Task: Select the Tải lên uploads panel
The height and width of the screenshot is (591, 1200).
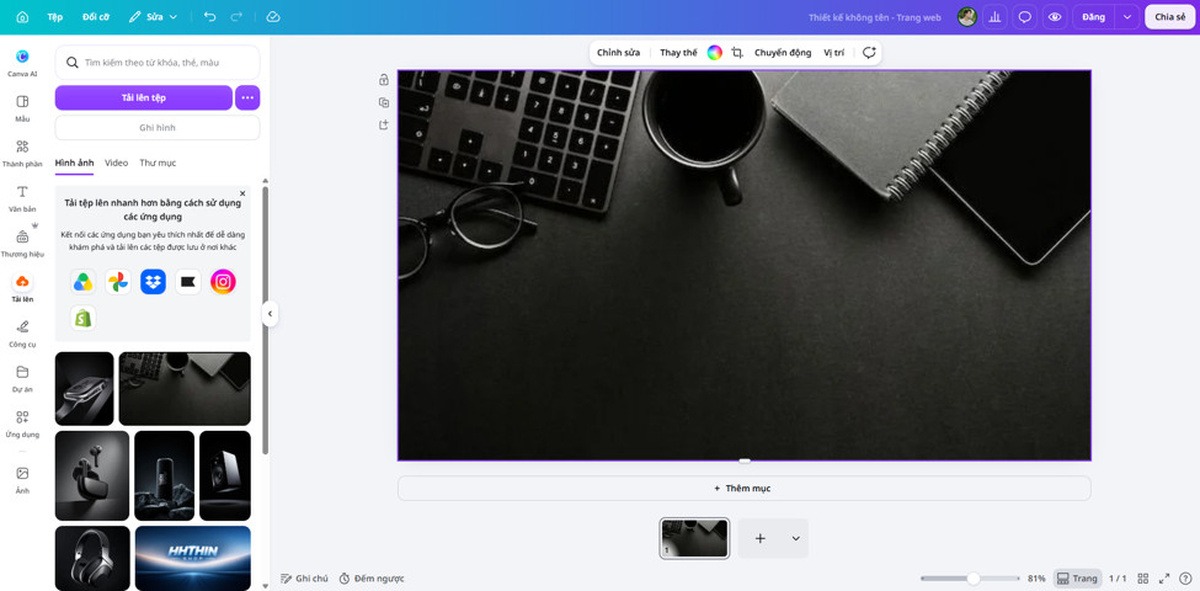Action: click(x=22, y=288)
